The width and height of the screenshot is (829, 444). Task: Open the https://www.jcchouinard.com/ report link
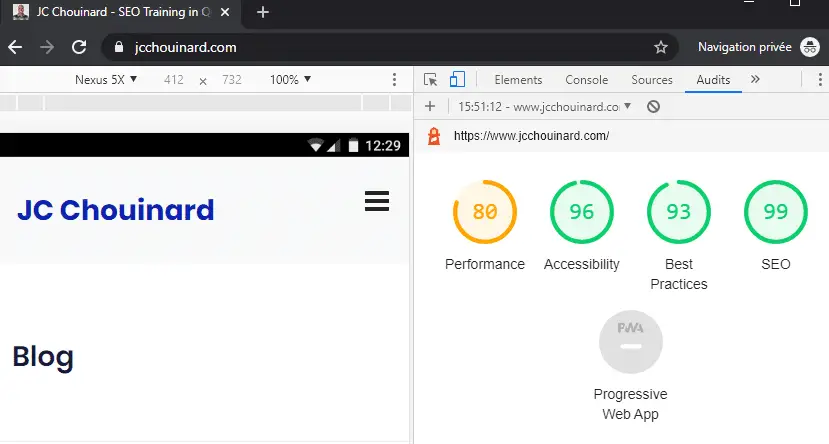click(531, 136)
